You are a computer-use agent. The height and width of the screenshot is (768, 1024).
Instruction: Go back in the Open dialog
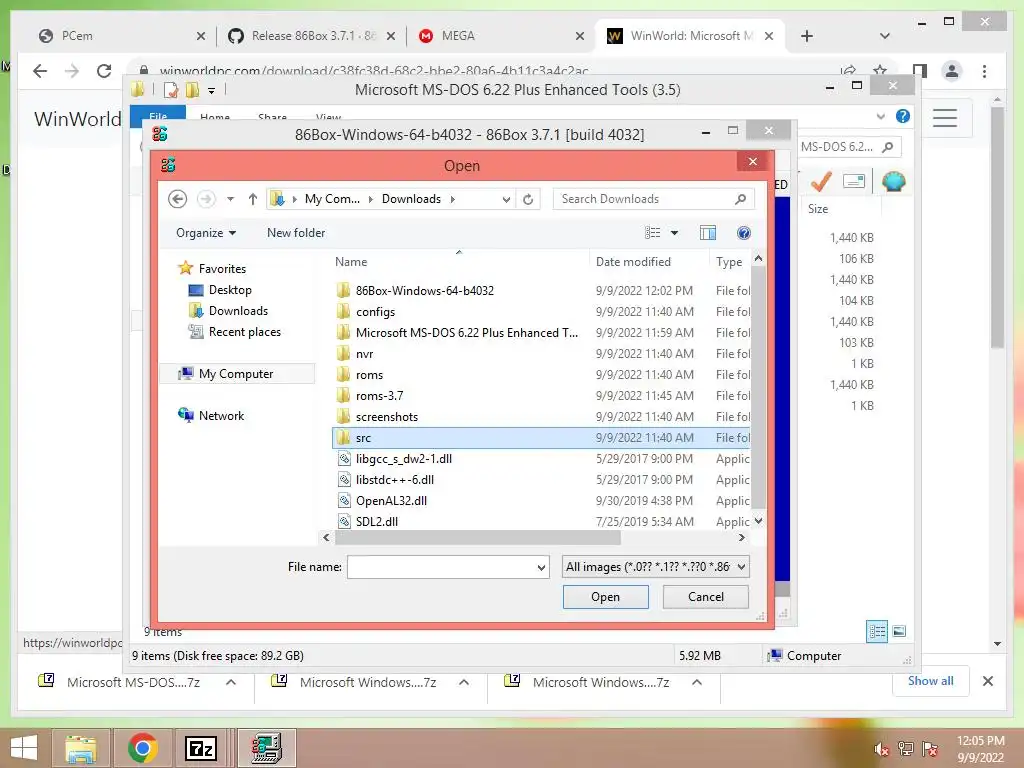coord(178,199)
